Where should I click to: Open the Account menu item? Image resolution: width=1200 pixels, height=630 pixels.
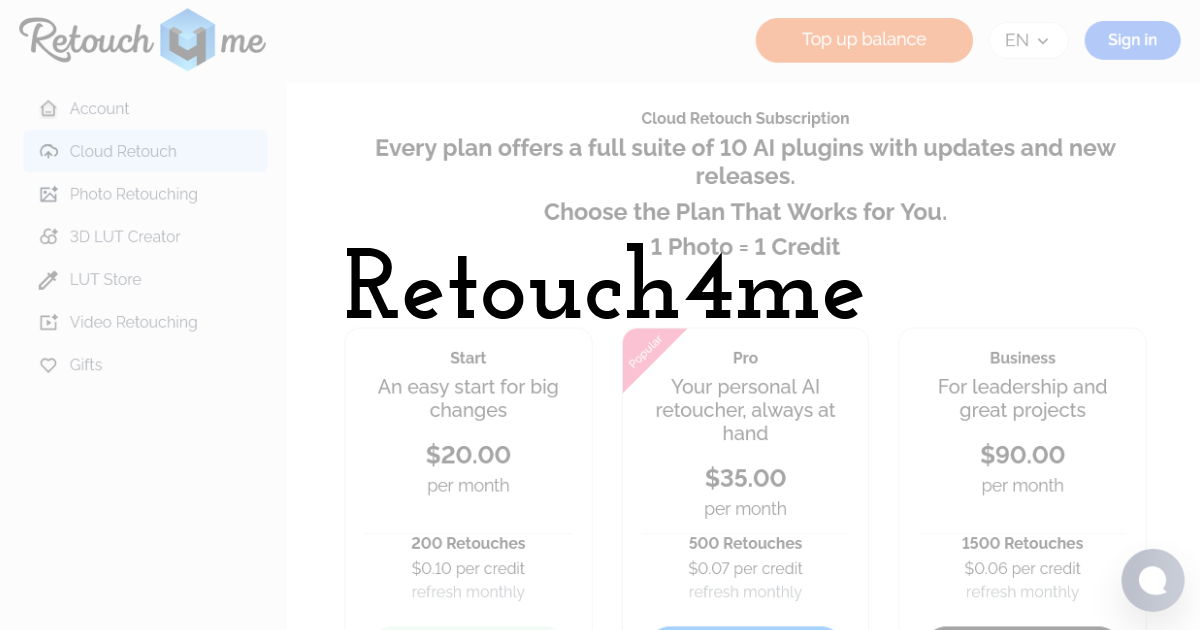(100, 109)
